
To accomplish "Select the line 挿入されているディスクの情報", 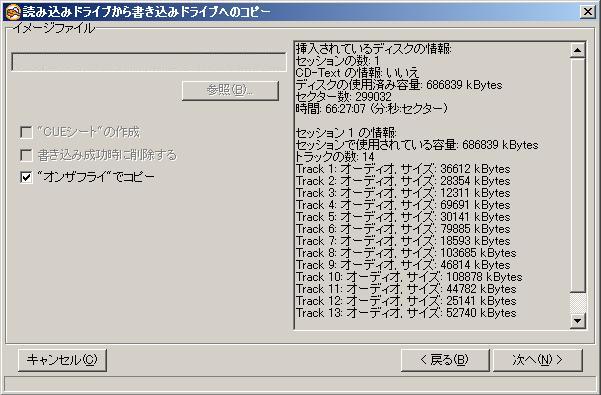I will tap(374, 49).
